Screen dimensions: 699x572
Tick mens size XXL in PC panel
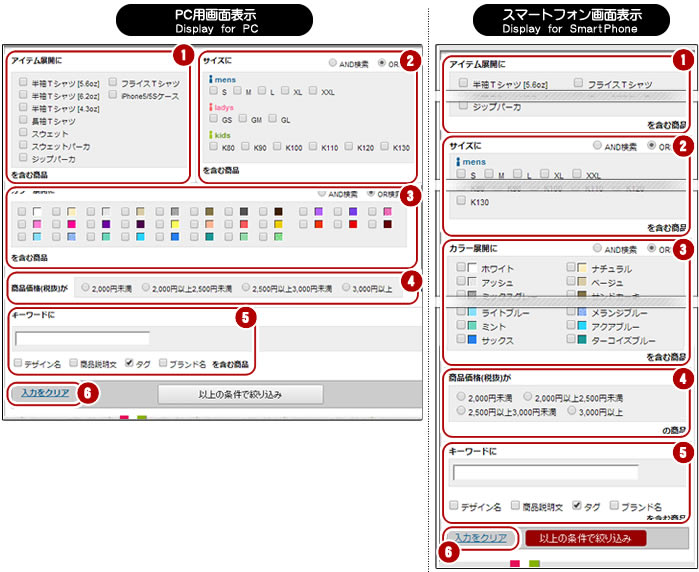(x=313, y=91)
